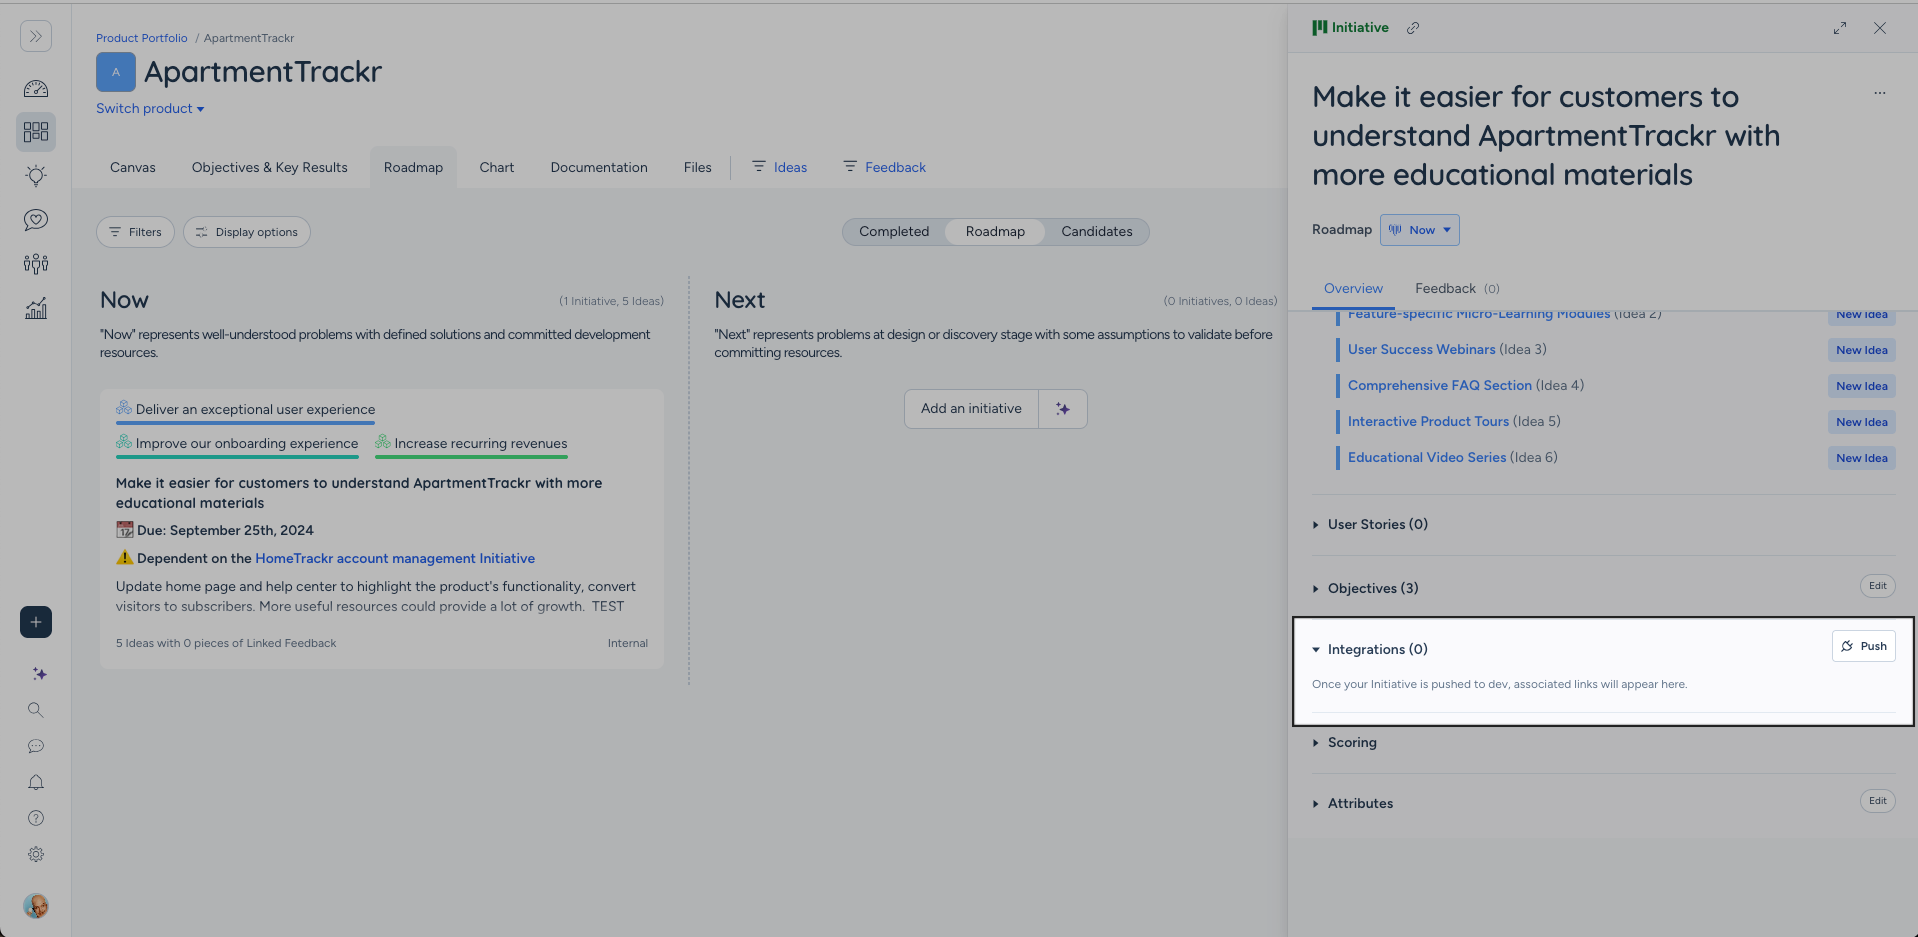This screenshot has height=937, width=1918.
Task: Click the dependency warning triangle icon
Action: pos(125,558)
